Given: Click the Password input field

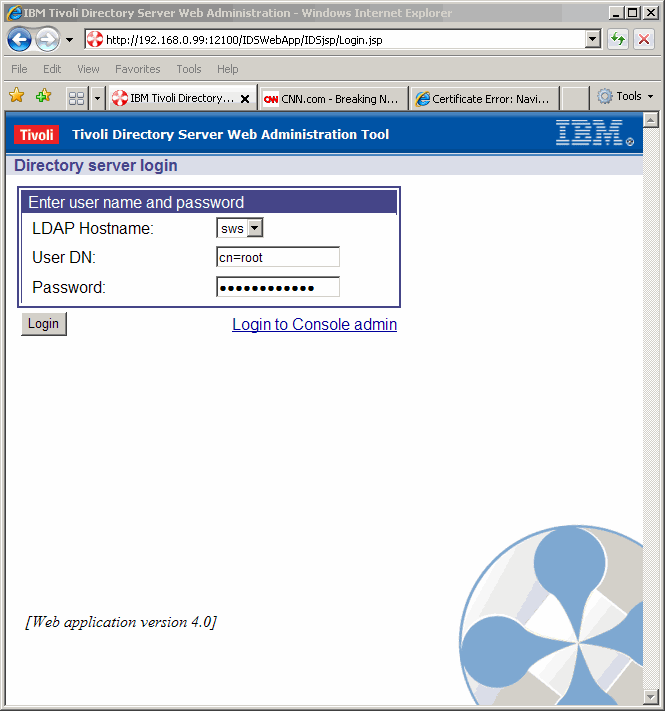Looking at the screenshot, I should pyautogui.click(x=278, y=288).
